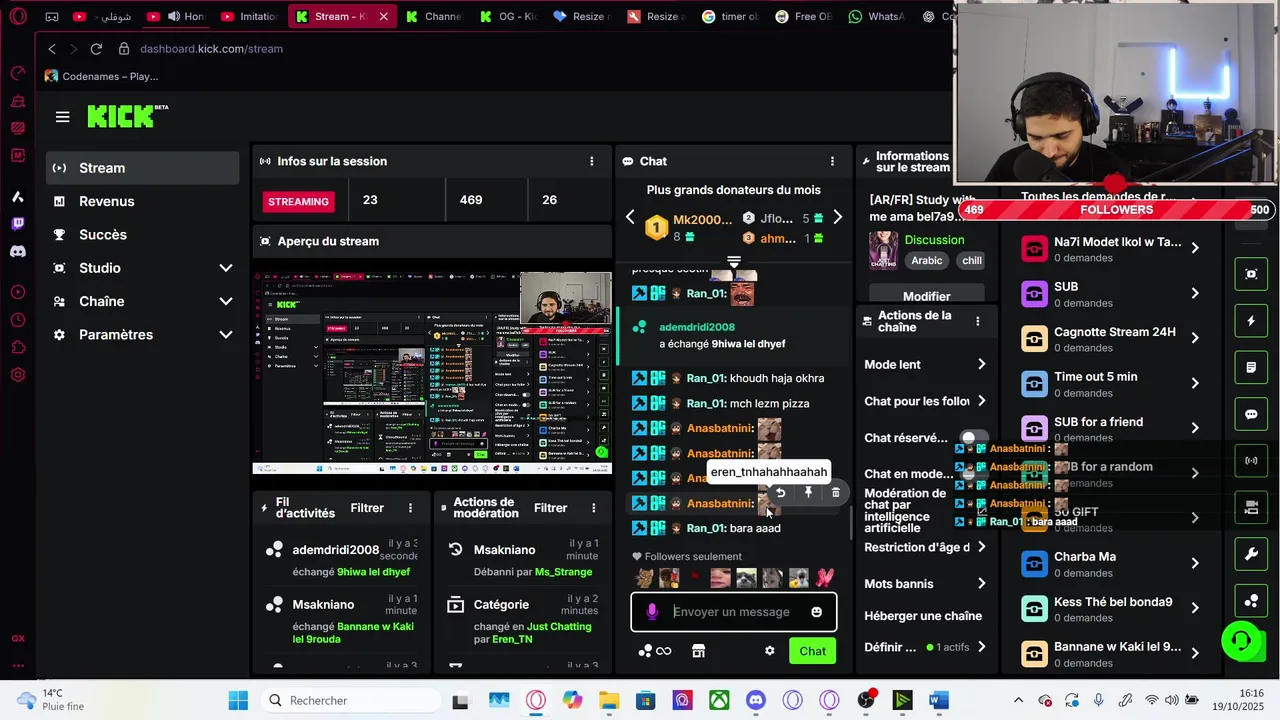Open Word from the taskbar

click(x=938, y=701)
